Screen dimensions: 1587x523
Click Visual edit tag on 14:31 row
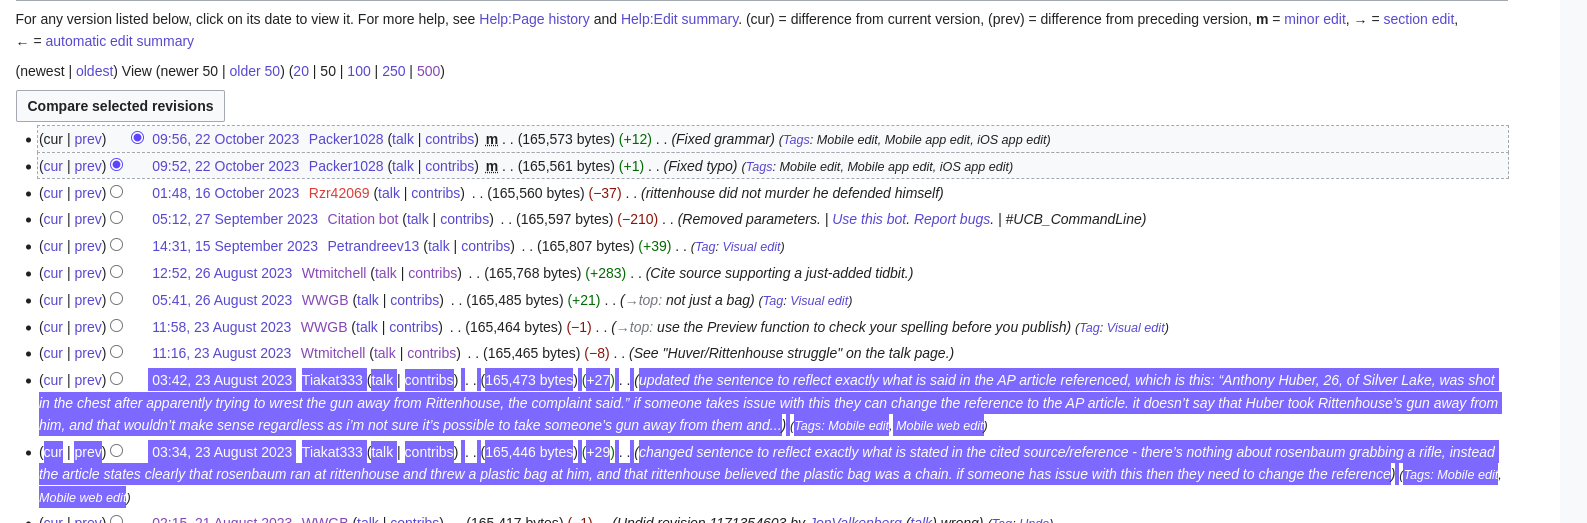(752, 247)
